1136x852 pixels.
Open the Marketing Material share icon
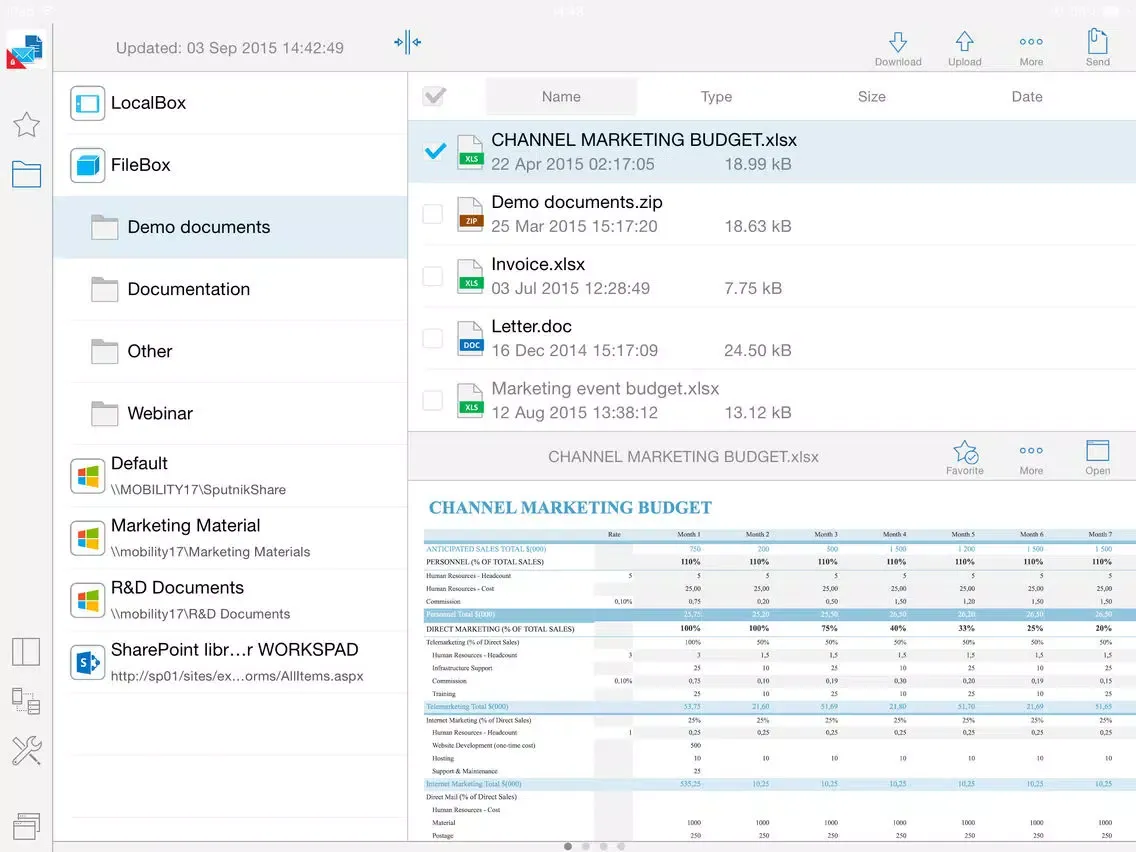pyautogui.click(x=88, y=538)
